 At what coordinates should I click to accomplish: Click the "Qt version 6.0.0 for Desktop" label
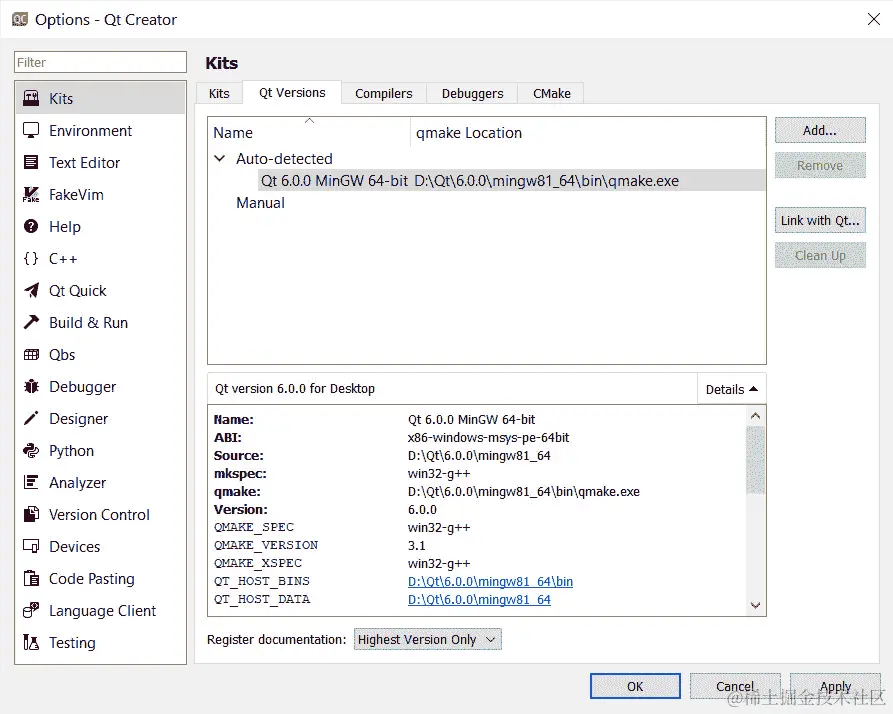(x=295, y=389)
